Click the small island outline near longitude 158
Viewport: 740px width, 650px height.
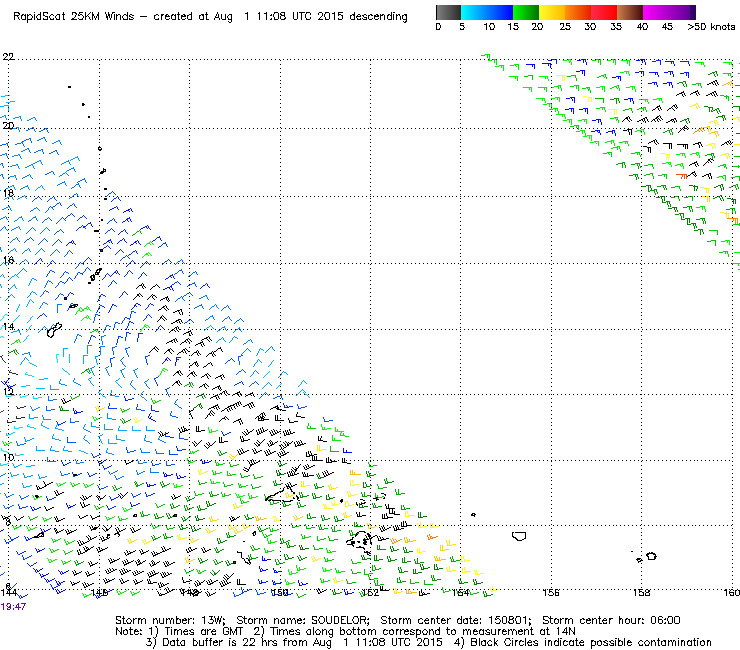click(x=651, y=556)
